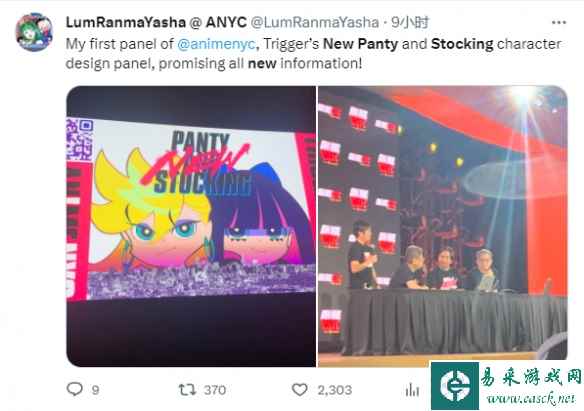Click the LumRanmaYasha @ ANYC display name

(x=156, y=22)
